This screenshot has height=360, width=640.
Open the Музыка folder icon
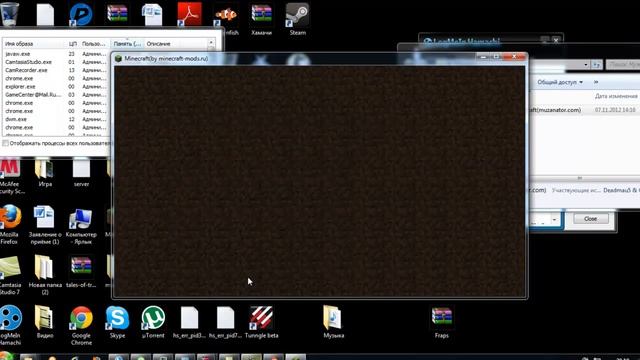[x=333, y=322]
